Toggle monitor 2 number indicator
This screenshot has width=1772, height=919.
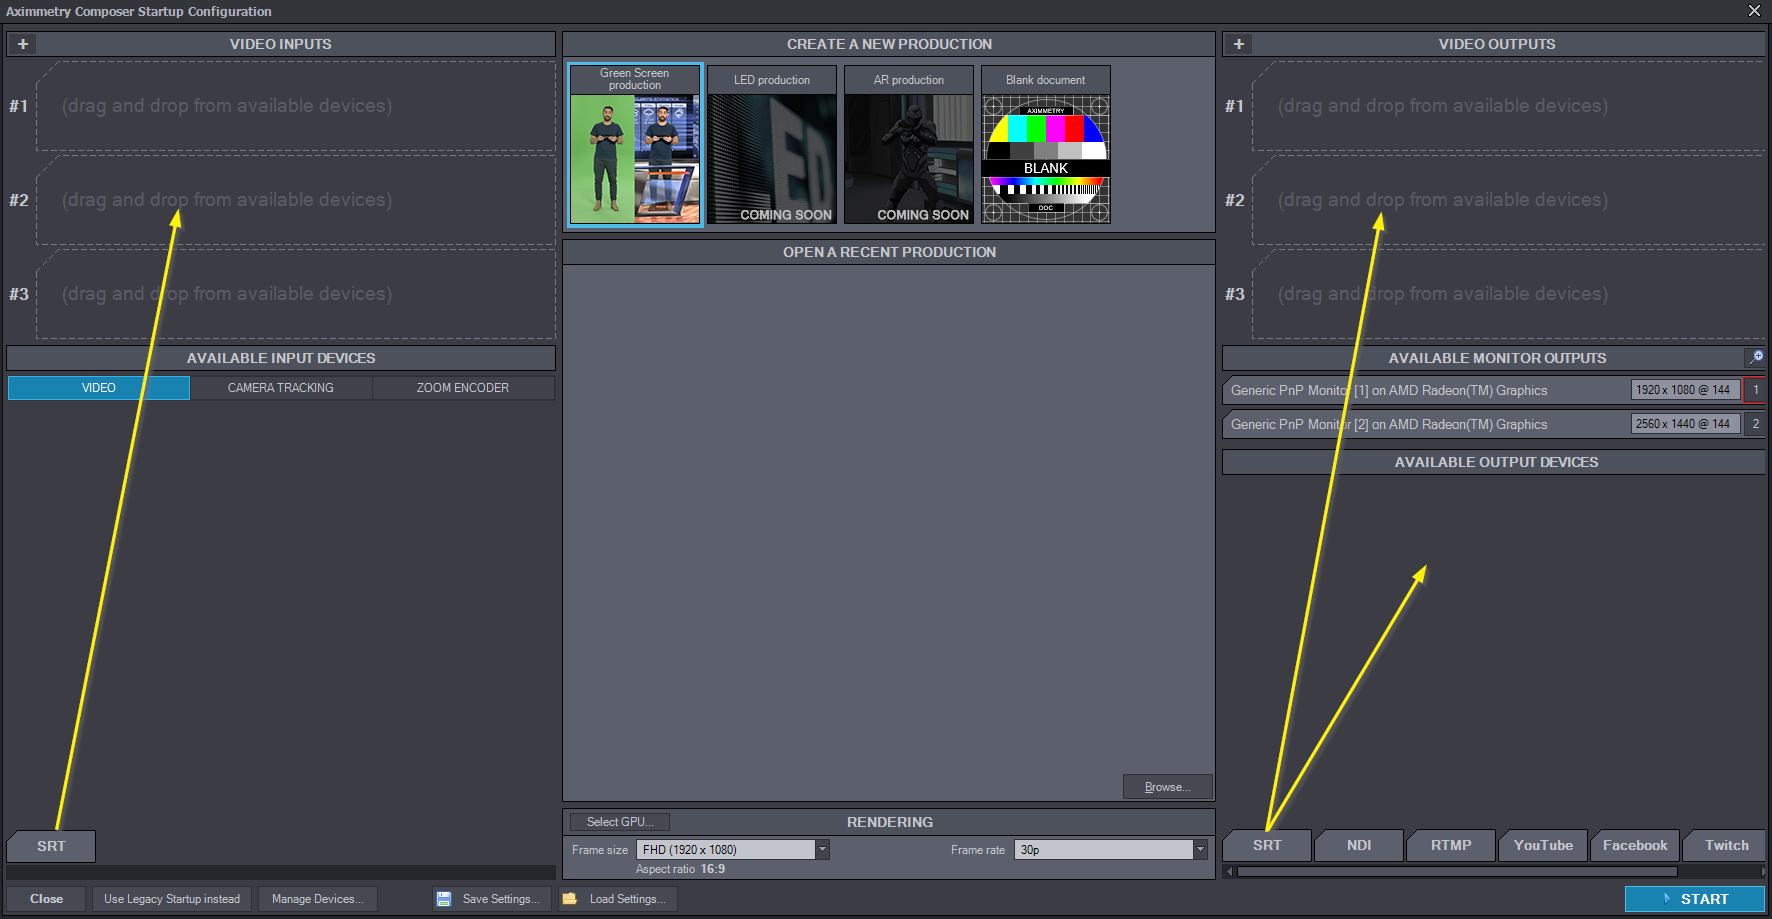tap(1755, 424)
